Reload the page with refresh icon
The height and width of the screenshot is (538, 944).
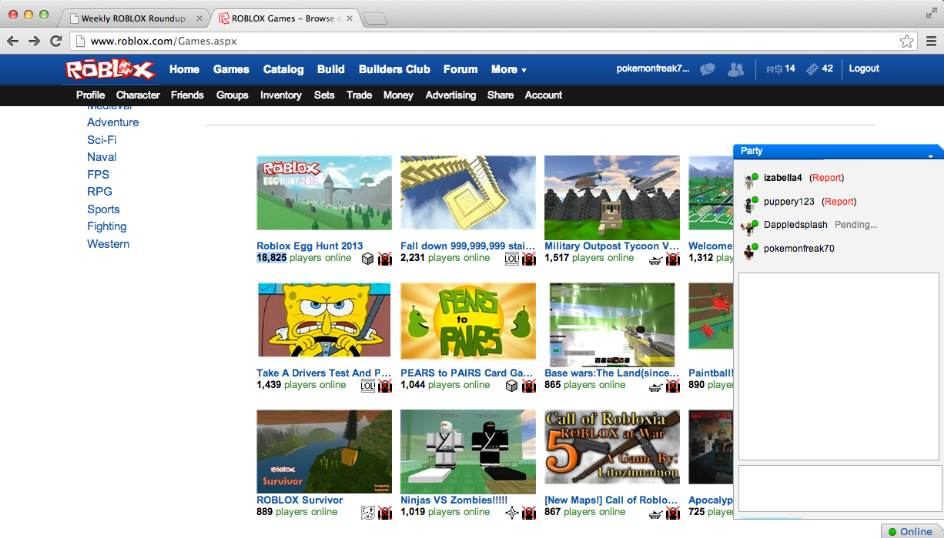(56, 41)
